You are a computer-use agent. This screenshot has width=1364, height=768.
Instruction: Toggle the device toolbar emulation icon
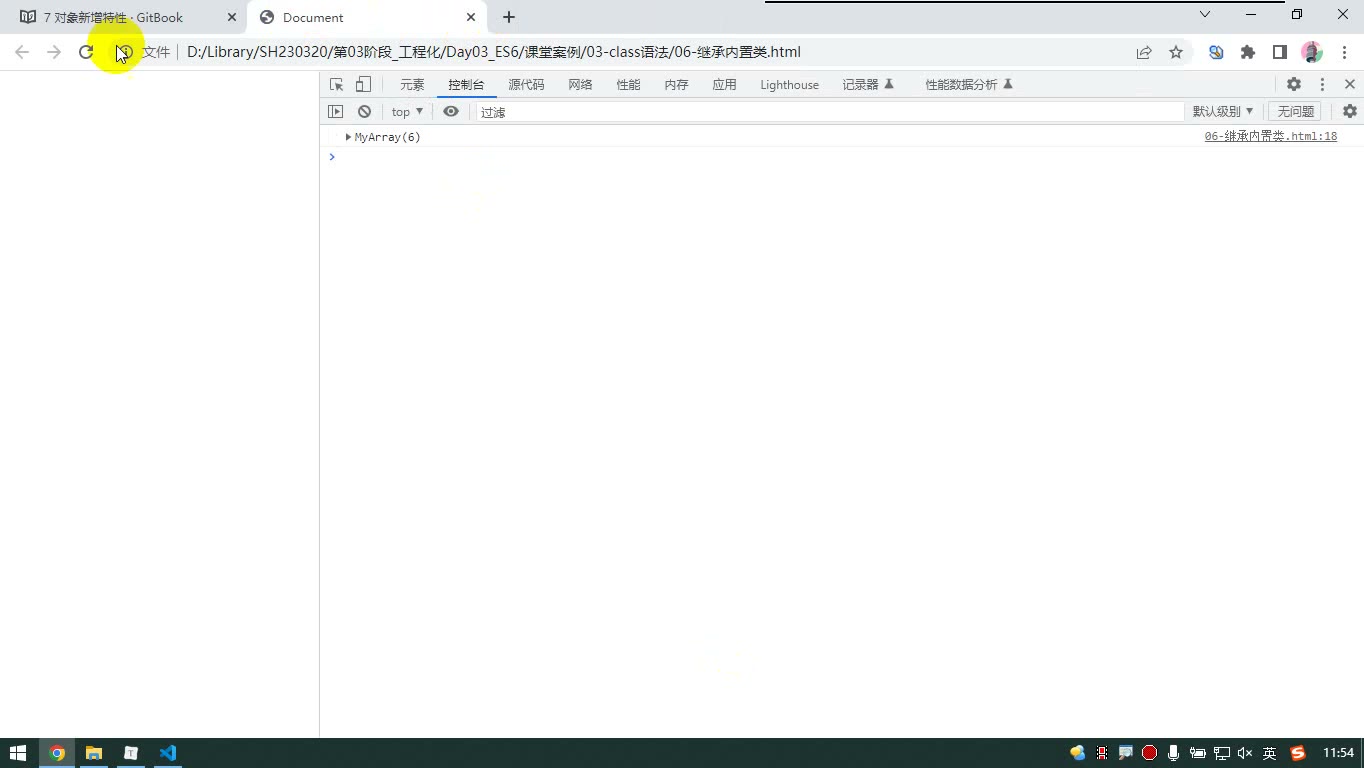pos(363,85)
